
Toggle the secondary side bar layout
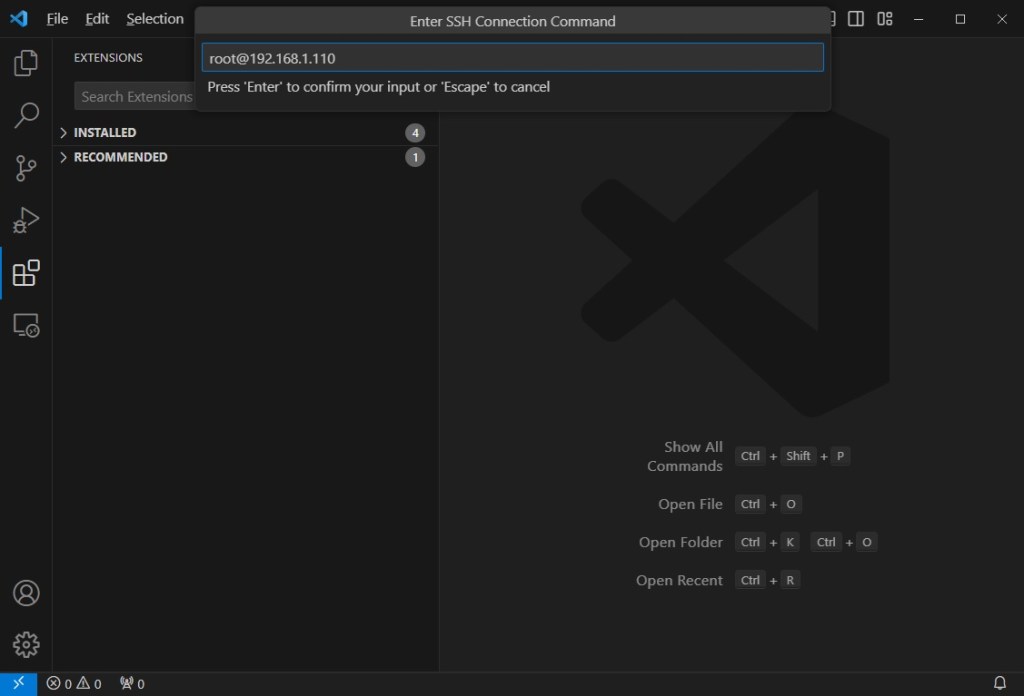pyautogui.click(x=856, y=19)
